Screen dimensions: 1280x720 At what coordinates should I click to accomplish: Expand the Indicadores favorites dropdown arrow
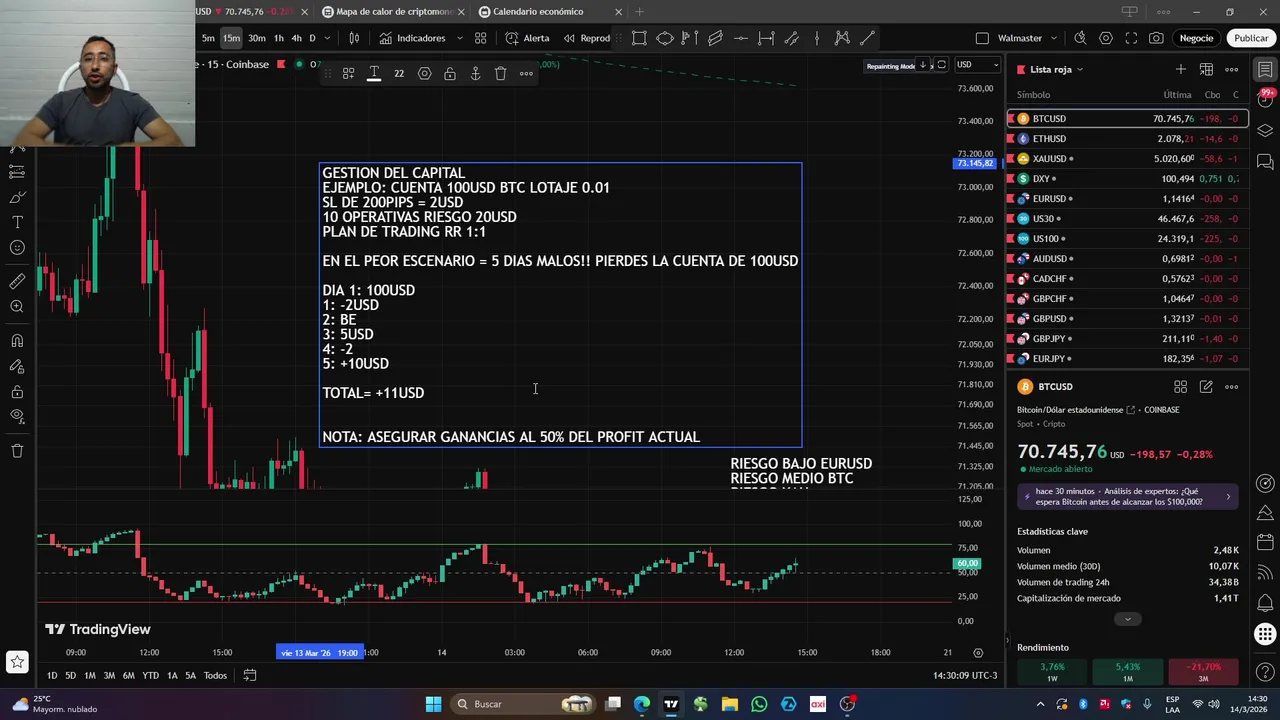[459, 38]
